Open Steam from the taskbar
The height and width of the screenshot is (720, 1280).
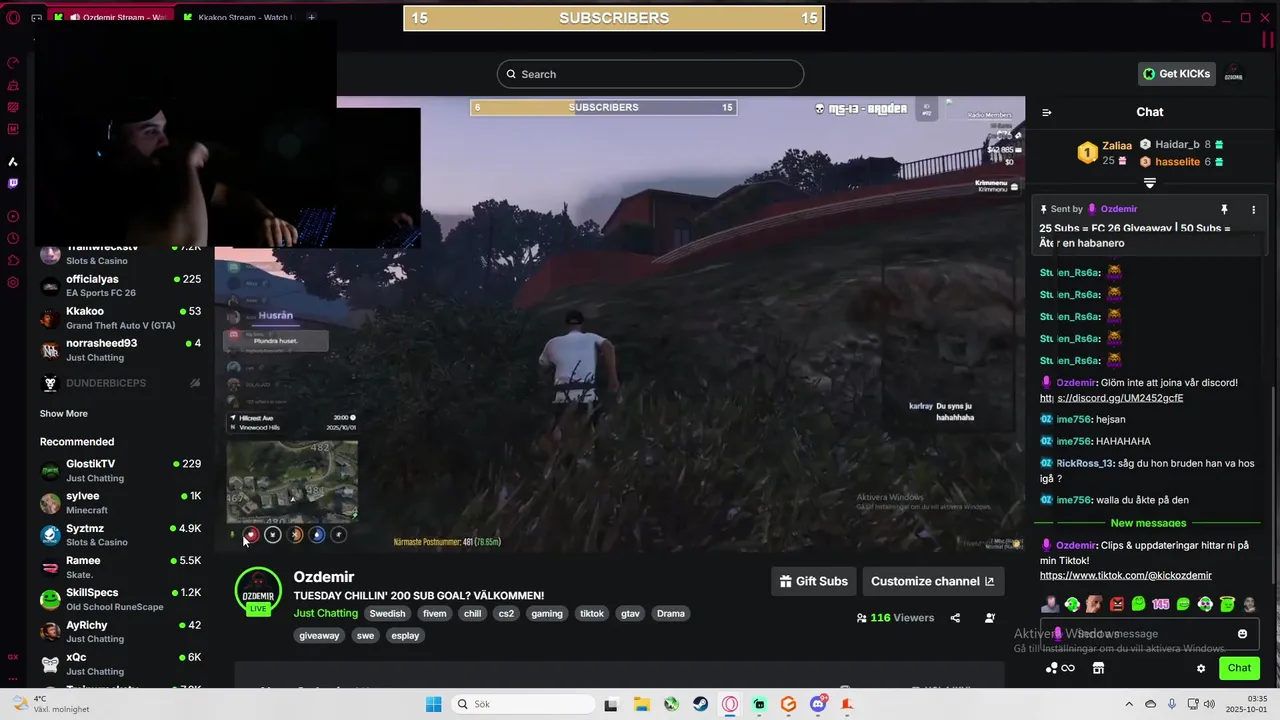(x=701, y=704)
